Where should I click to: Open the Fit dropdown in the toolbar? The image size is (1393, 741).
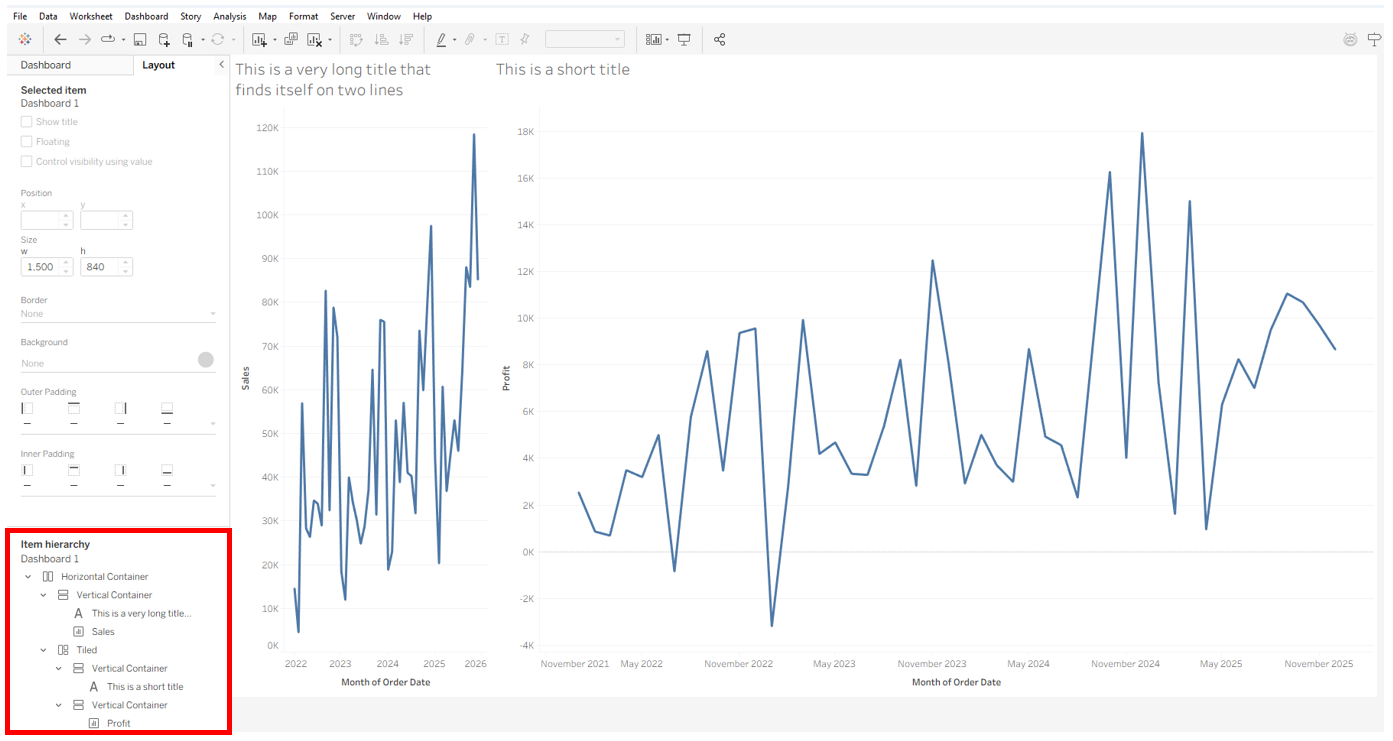(x=584, y=39)
